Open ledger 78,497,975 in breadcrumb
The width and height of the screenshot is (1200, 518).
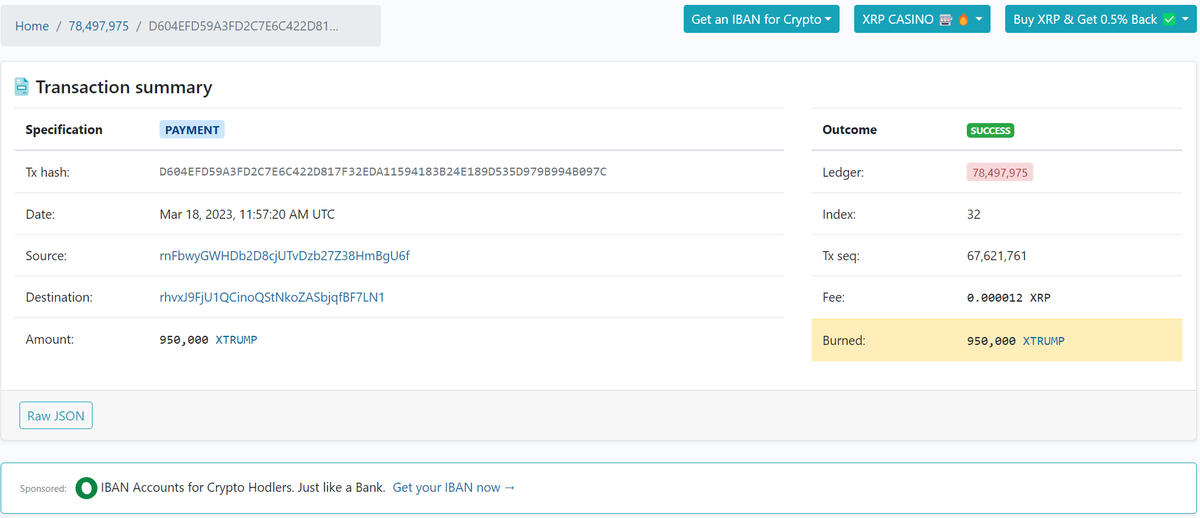(x=98, y=26)
